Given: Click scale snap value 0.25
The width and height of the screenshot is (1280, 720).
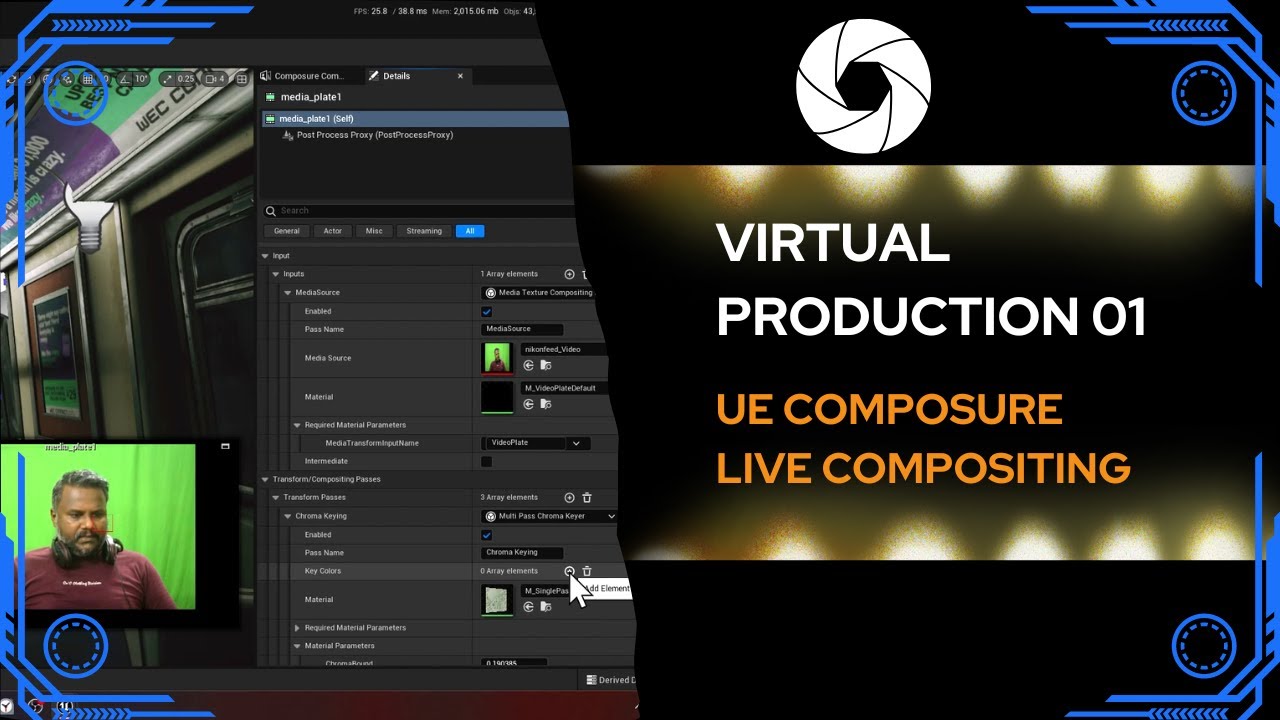Looking at the screenshot, I should tap(186, 79).
